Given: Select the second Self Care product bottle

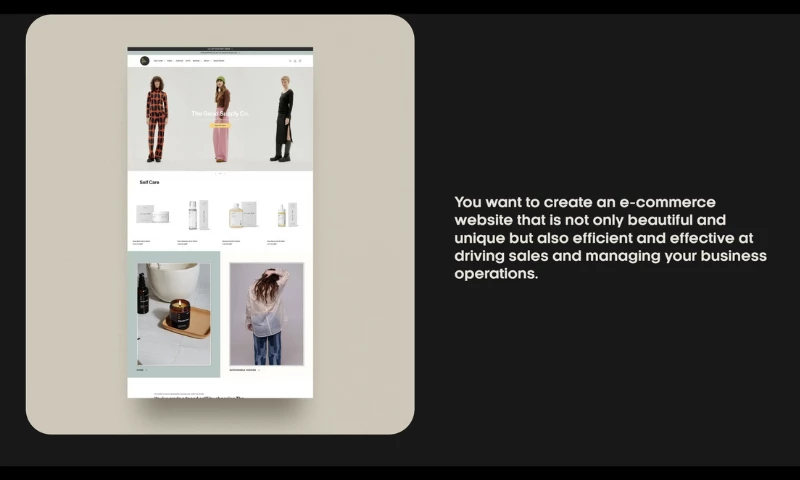Looking at the screenshot, I should [197, 215].
